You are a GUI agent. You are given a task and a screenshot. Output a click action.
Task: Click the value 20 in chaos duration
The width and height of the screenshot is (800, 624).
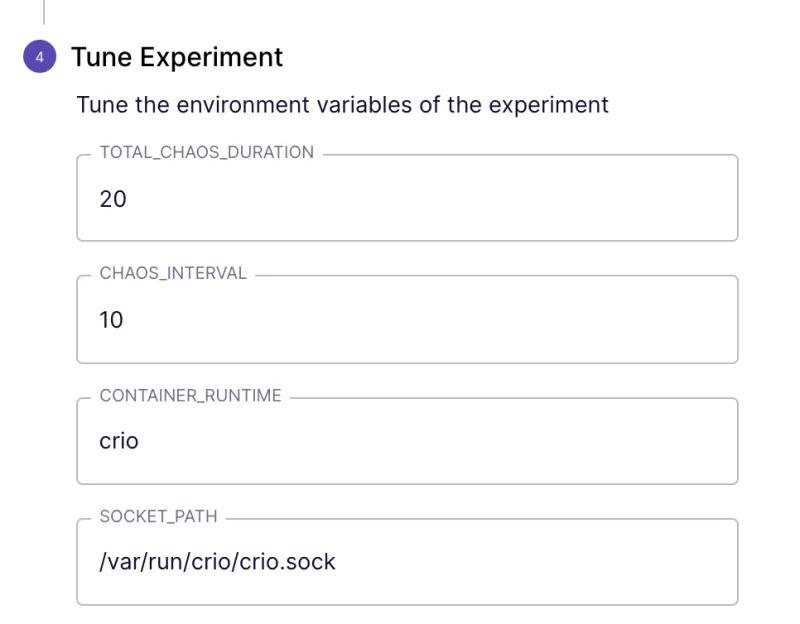(x=113, y=199)
